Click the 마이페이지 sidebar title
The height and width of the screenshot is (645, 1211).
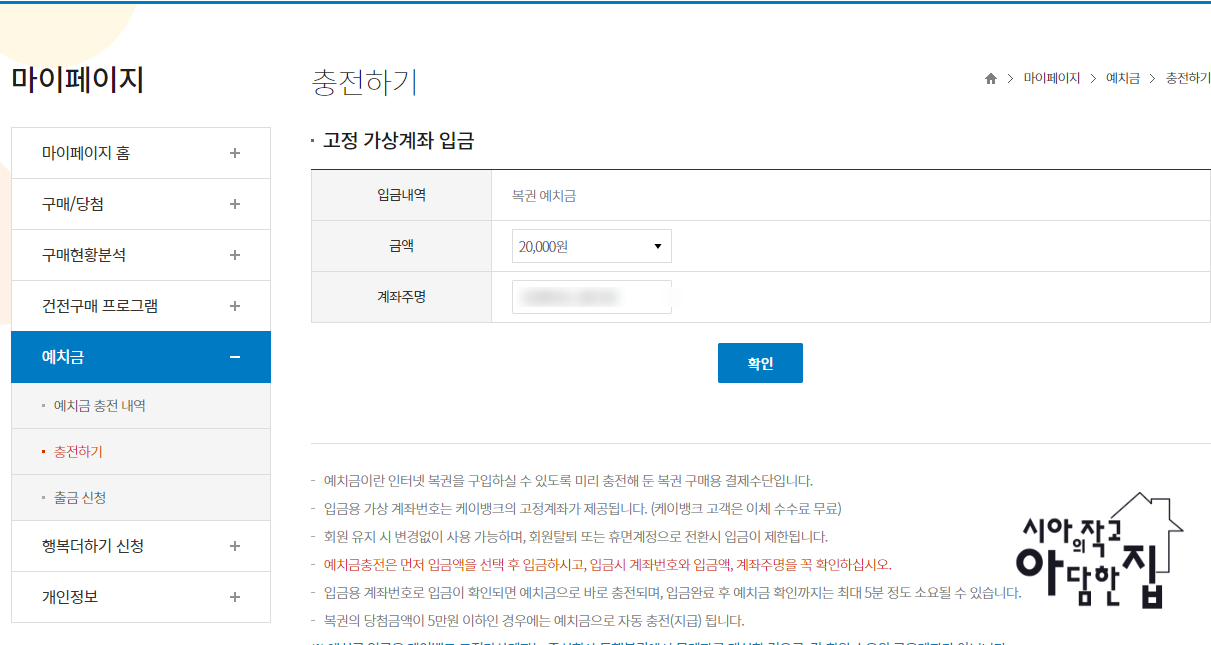(x=78, y=80)
